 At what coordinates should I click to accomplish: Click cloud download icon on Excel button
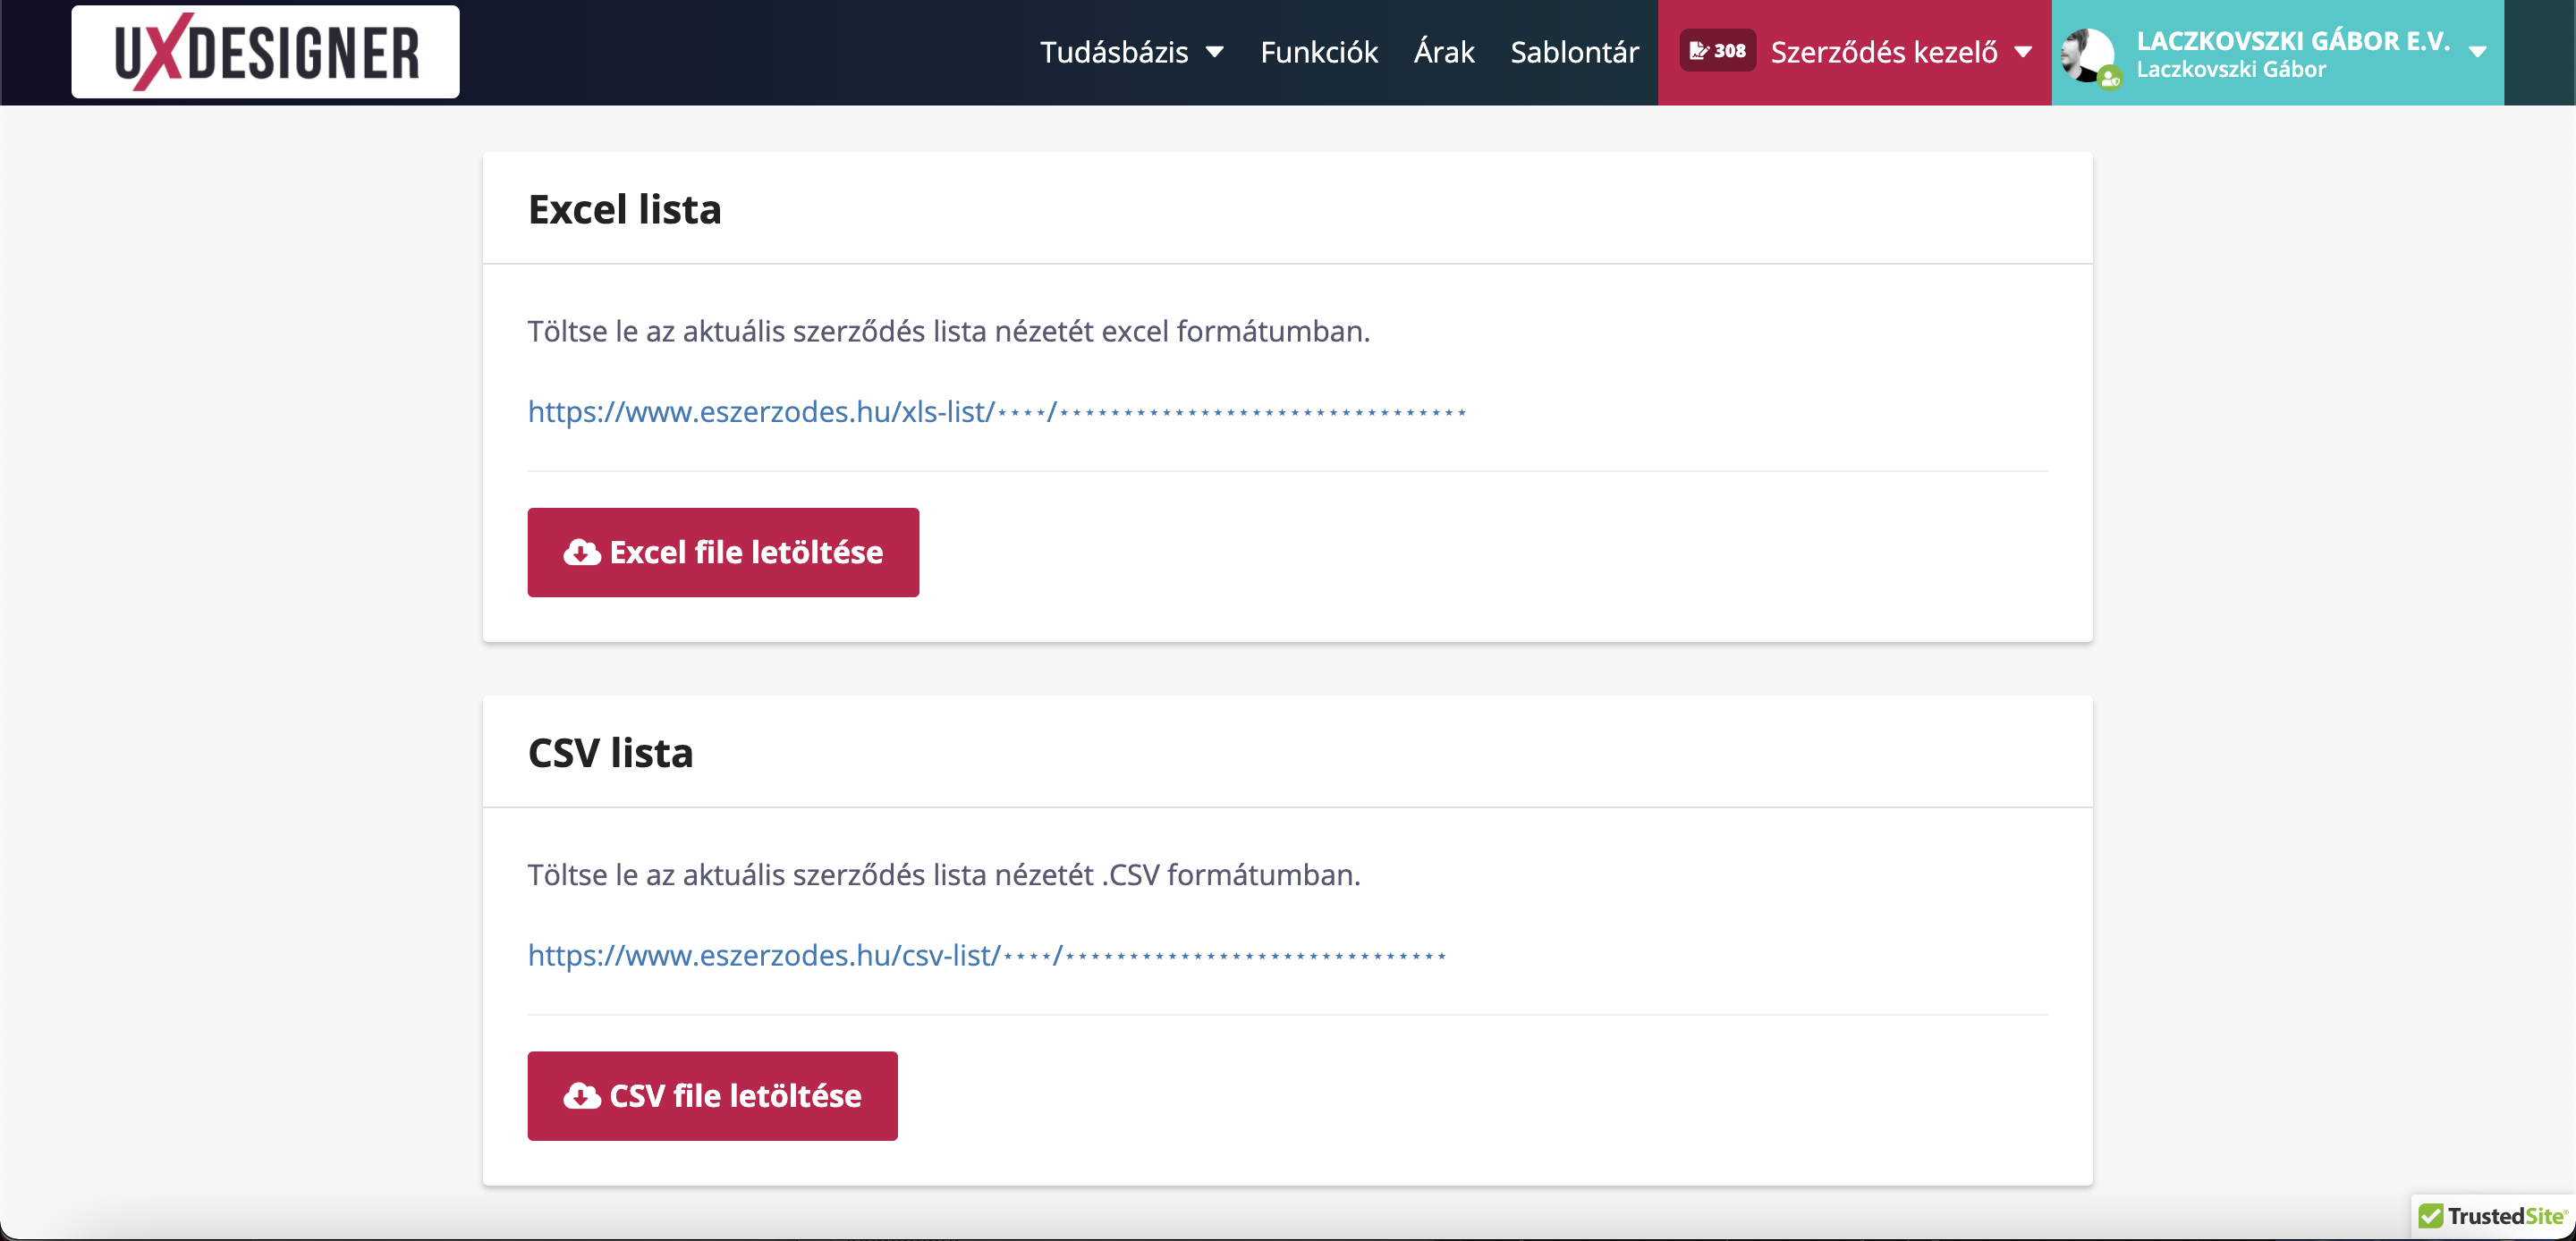(581, 553)
